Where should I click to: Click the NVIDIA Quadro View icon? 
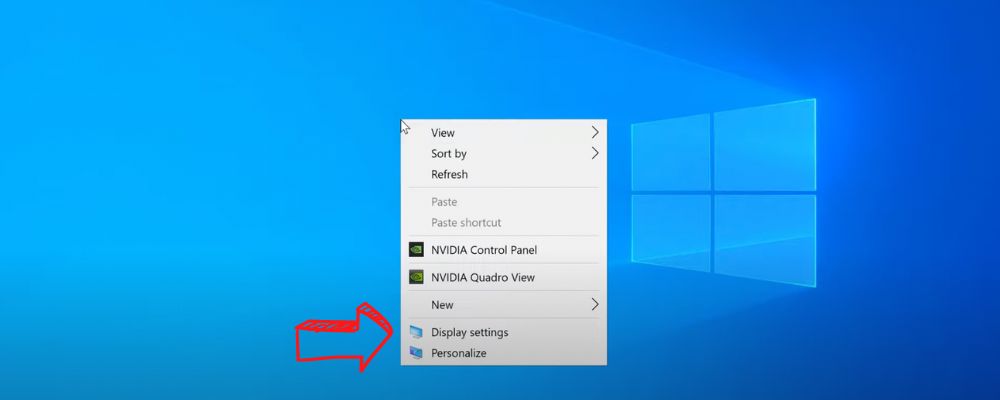tap(416, 278)
